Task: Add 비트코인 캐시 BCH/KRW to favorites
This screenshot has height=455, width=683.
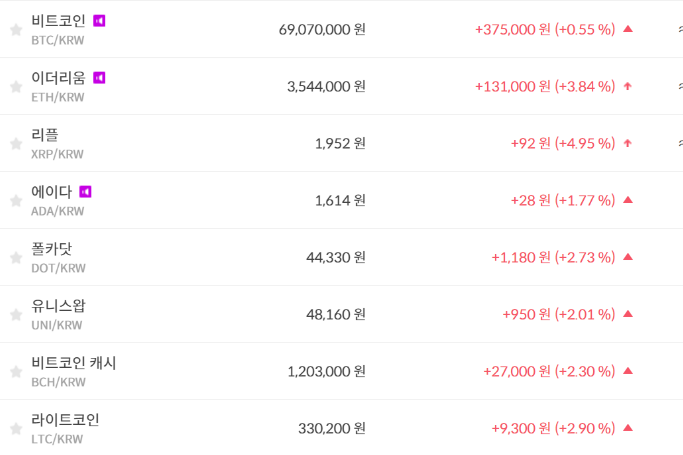Action: pyautogui.click(x=16, y=372)
